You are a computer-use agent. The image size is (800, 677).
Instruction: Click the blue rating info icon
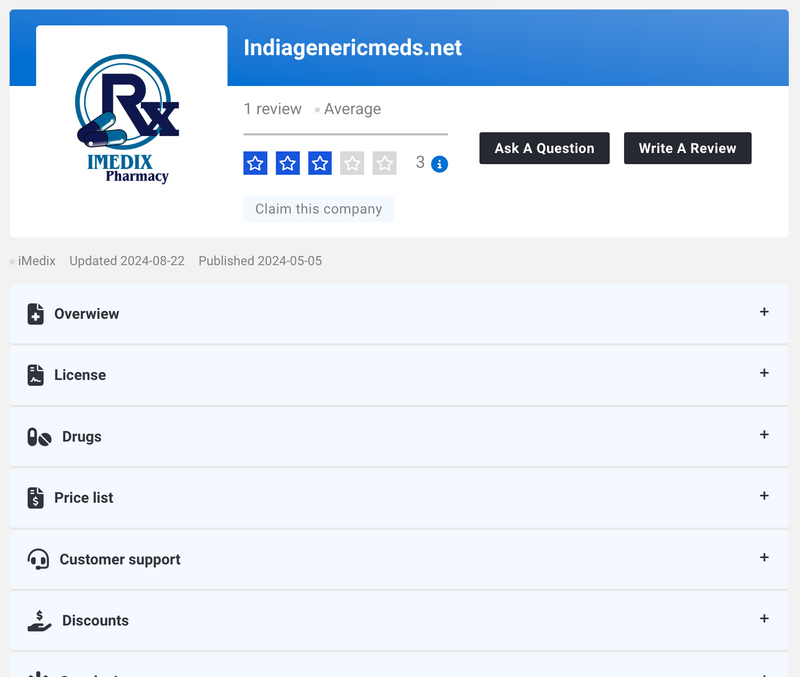(439, 164)
